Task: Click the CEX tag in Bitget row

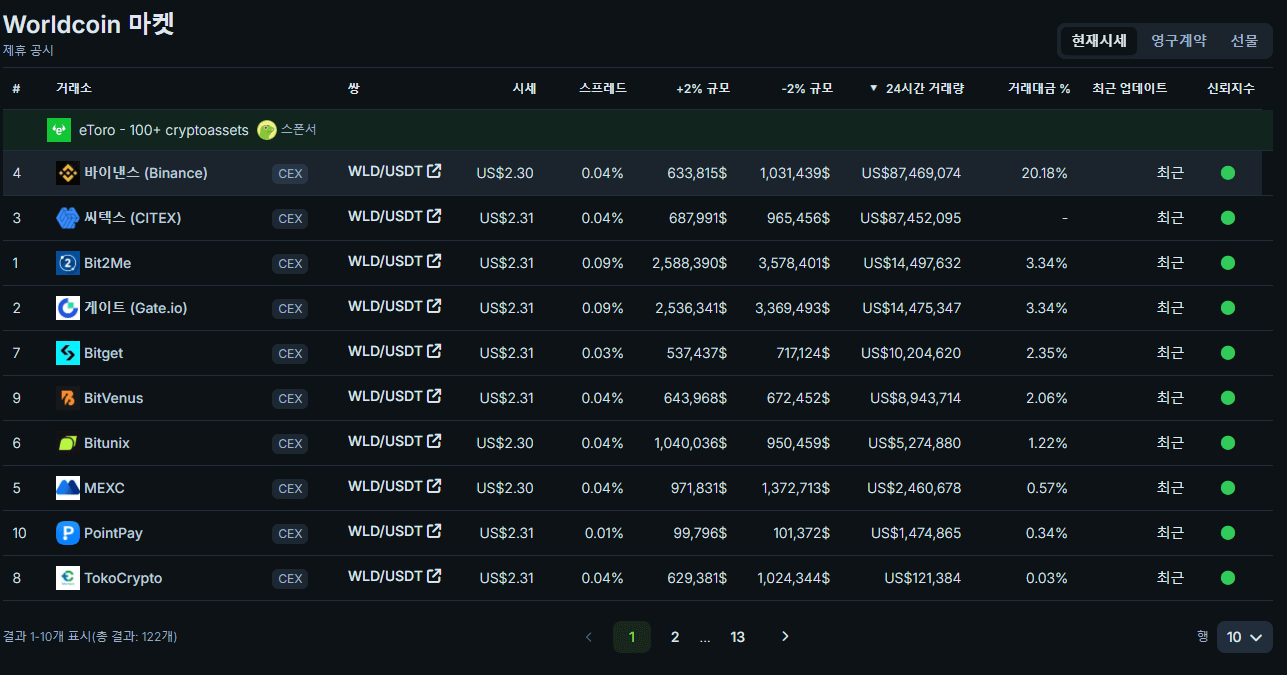Action: click(290, 354)
